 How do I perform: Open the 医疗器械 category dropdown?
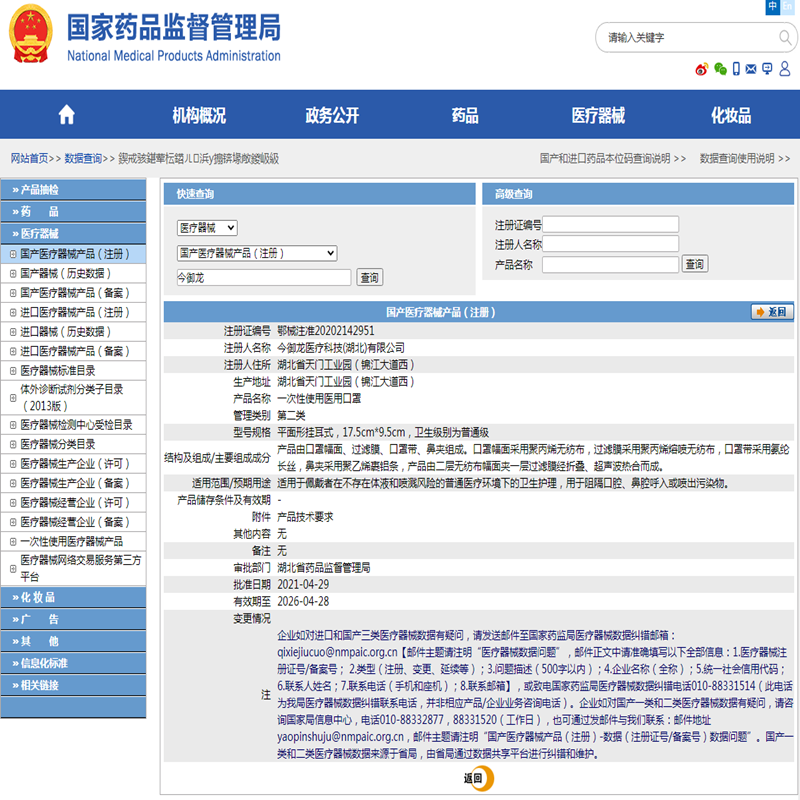click(x=207, y=228)
